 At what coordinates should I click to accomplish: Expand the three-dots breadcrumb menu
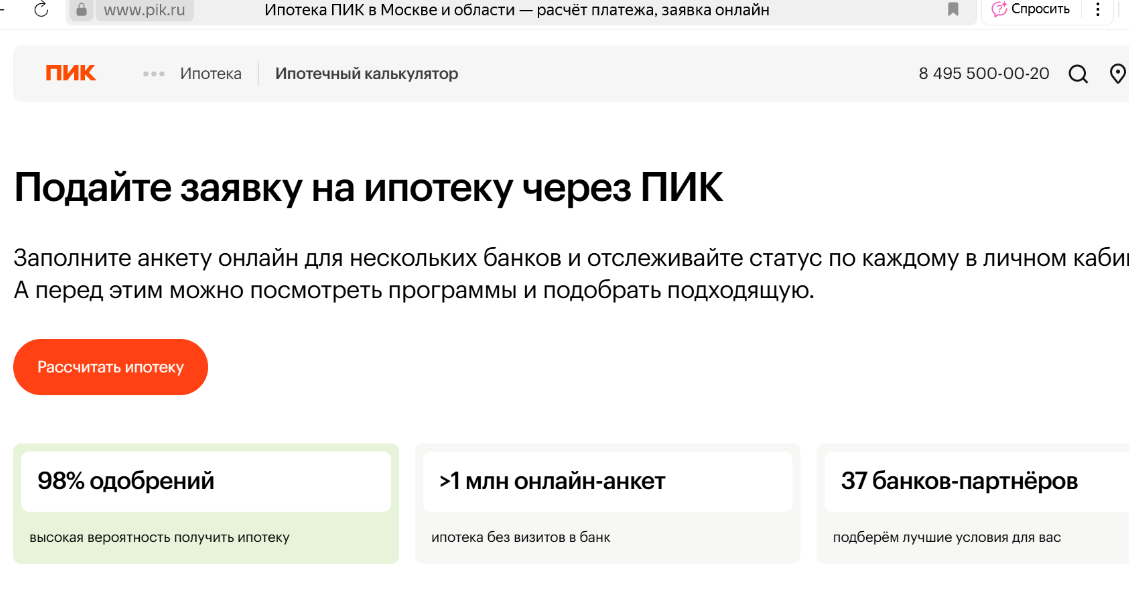pos(153,73)
